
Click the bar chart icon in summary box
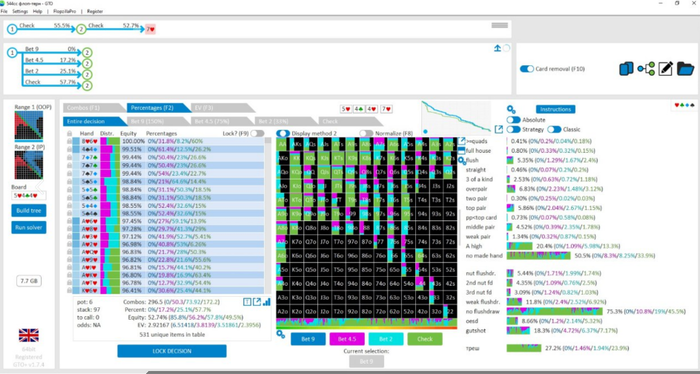coord(267,302)
